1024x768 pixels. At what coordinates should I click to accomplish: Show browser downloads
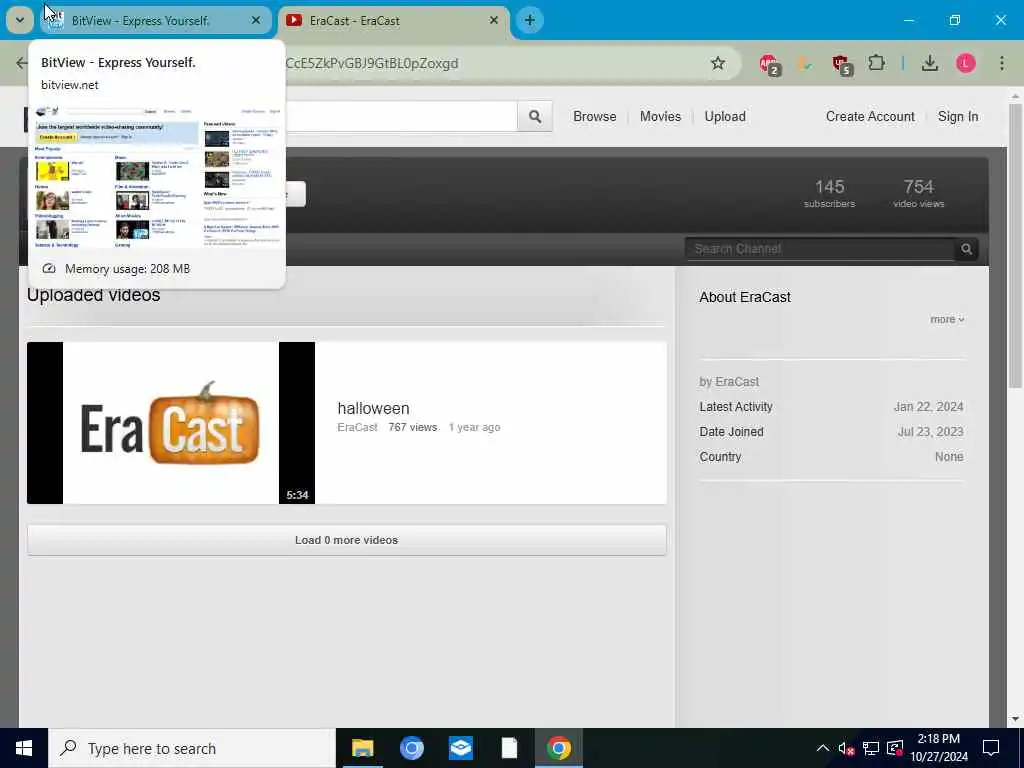pos(930,63)
